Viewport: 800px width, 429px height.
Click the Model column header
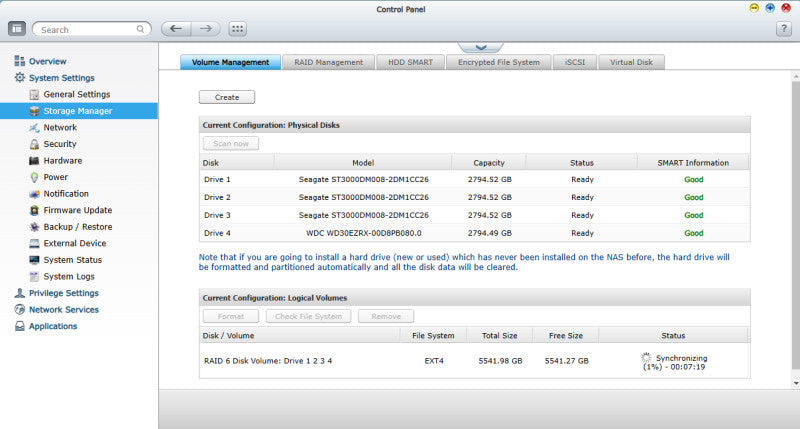click(x=363, y=163)
